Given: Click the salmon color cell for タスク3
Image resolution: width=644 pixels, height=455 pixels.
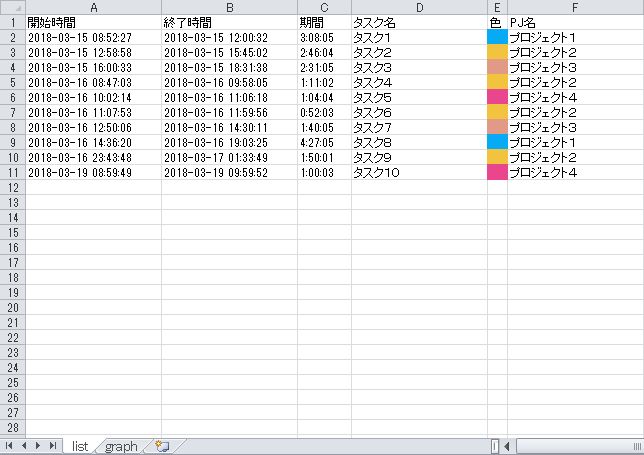Looking at the screenshot, I should click(x=497, y=67).
